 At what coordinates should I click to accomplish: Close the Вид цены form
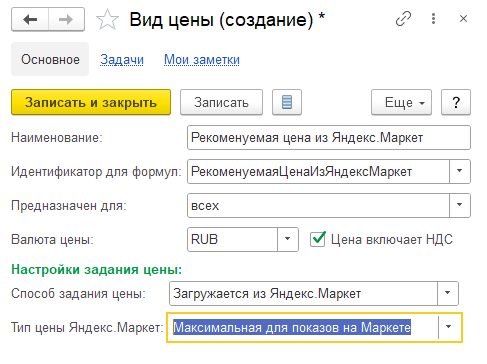pos(463,19)
